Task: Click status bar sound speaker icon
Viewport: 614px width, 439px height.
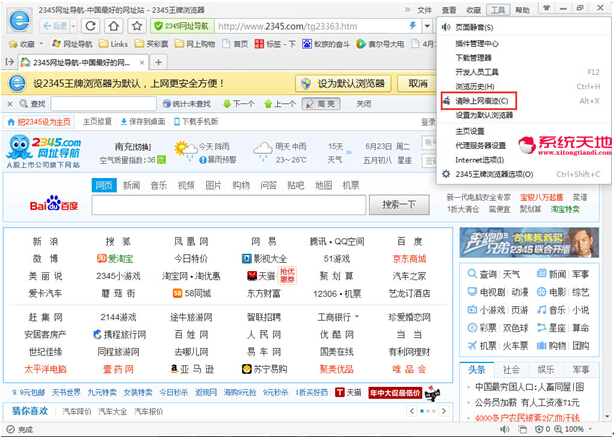Action: pyautogui.click(x=505, y=429)
